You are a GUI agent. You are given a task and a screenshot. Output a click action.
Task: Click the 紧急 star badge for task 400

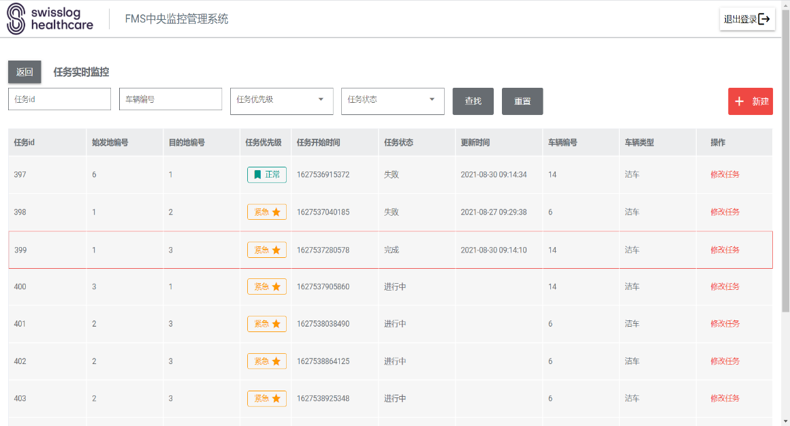(267, 287)
